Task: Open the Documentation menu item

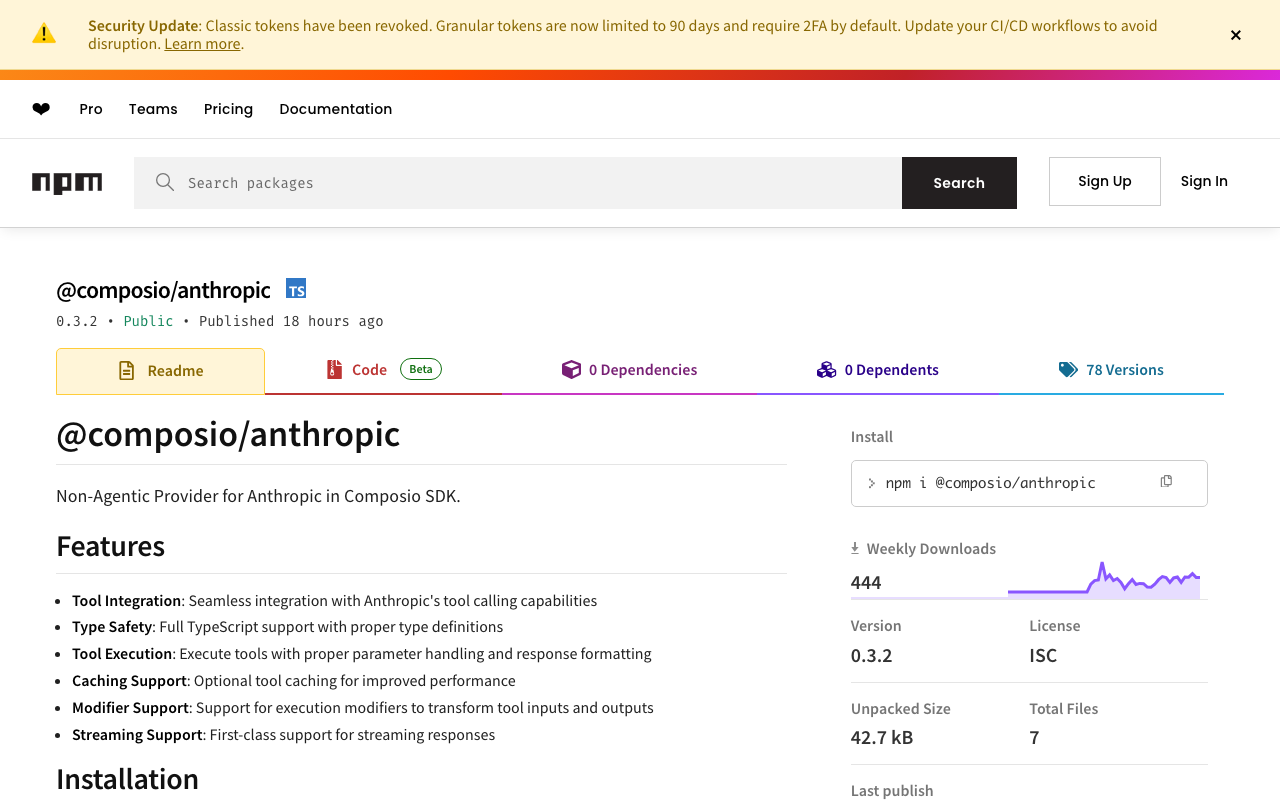Action: [x=335, y=109]
